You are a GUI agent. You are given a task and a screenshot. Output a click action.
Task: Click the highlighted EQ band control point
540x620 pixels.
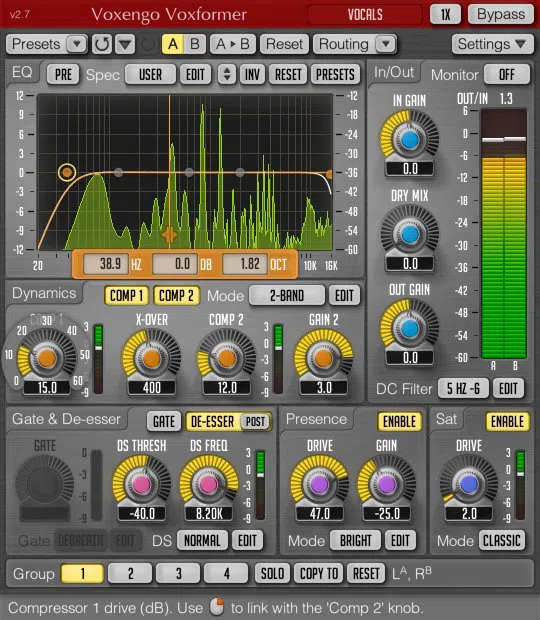tap(67, 172)
